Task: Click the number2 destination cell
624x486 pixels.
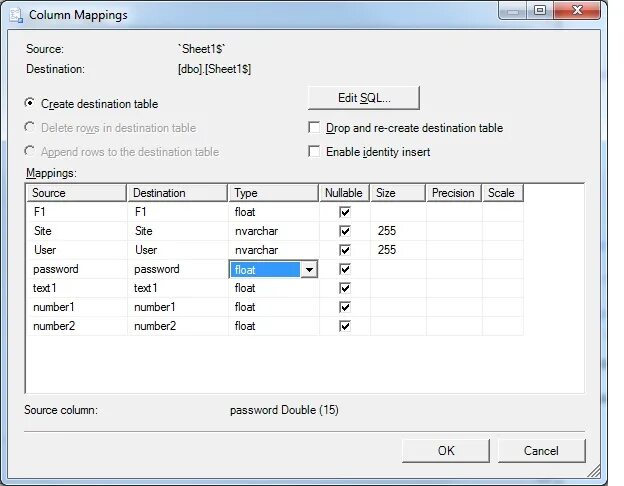Action: [178, 326]
